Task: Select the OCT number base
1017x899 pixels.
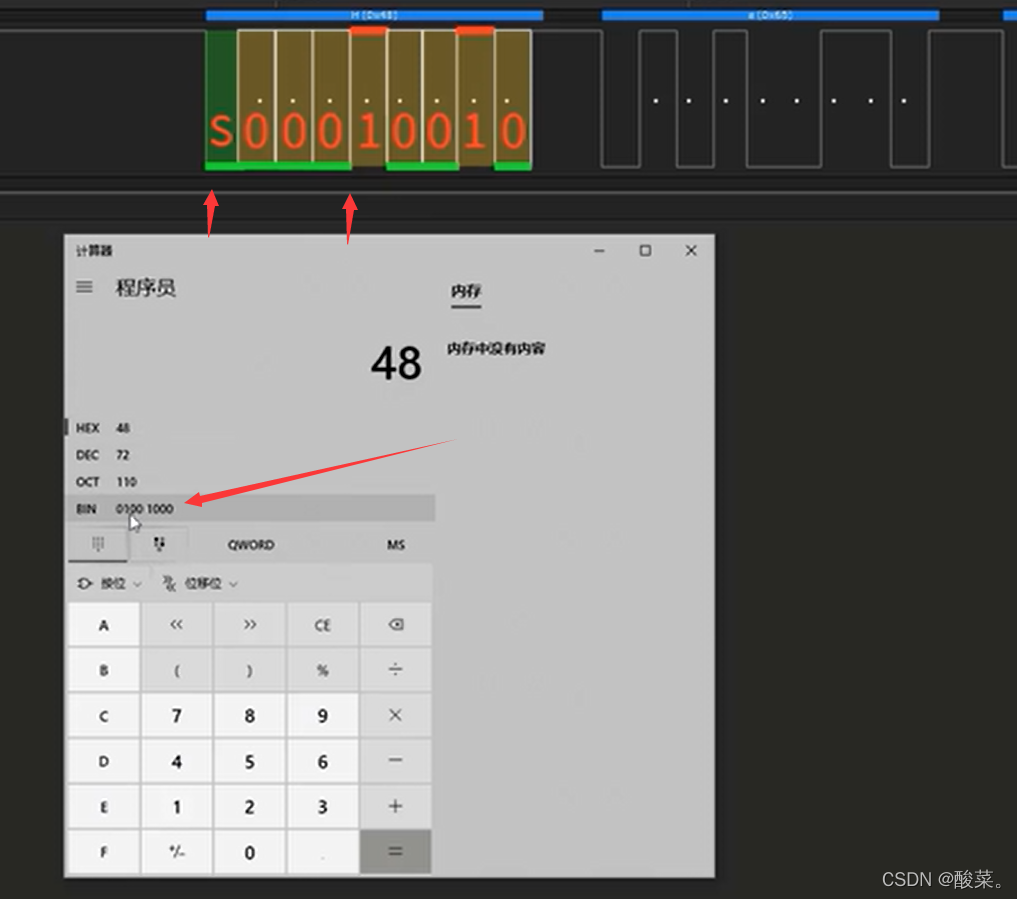Action: coord(250,482)
